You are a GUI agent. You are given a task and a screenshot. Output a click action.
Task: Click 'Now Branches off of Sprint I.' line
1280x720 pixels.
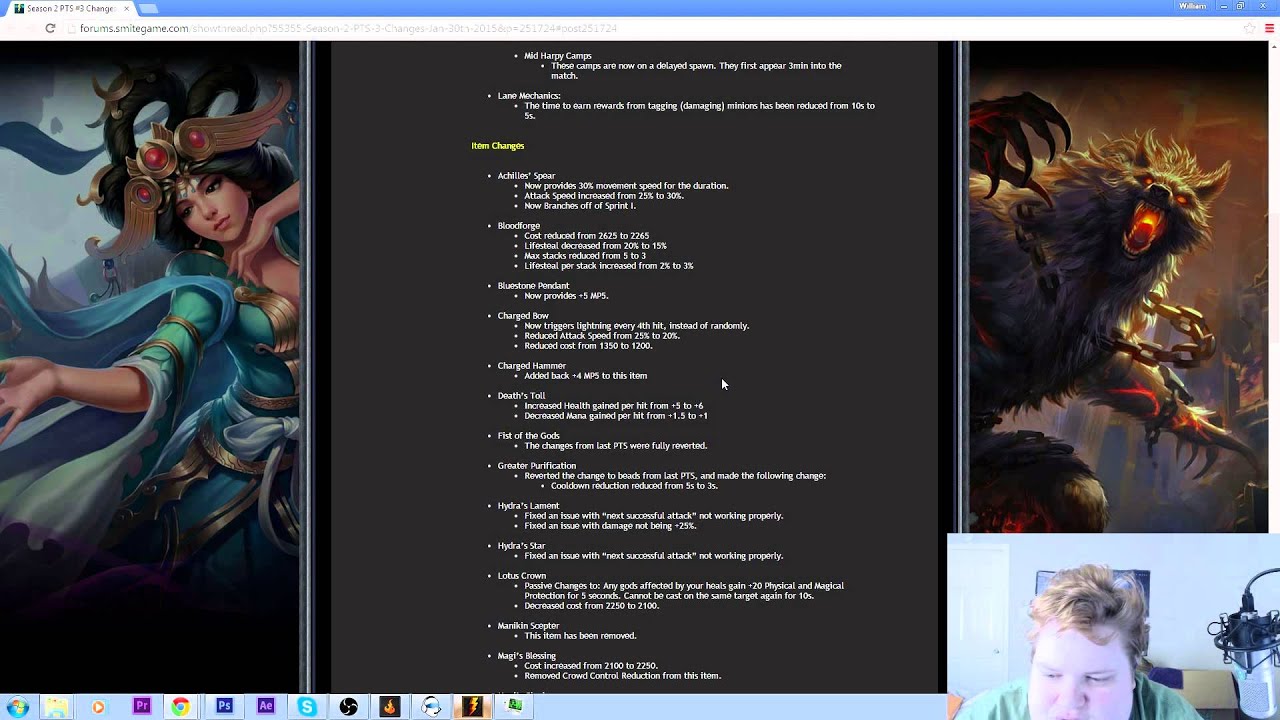point(580,206)
